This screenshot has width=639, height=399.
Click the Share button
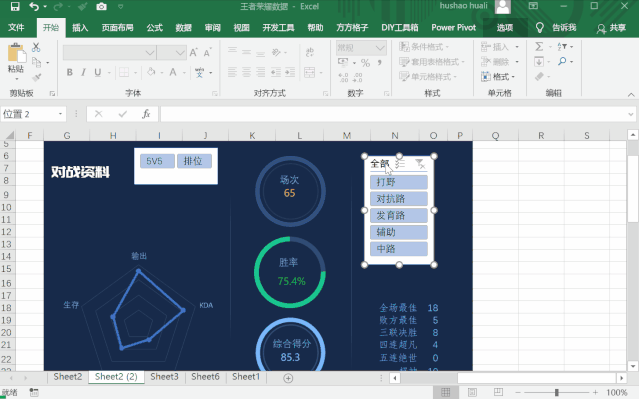[x=611, y=28]
